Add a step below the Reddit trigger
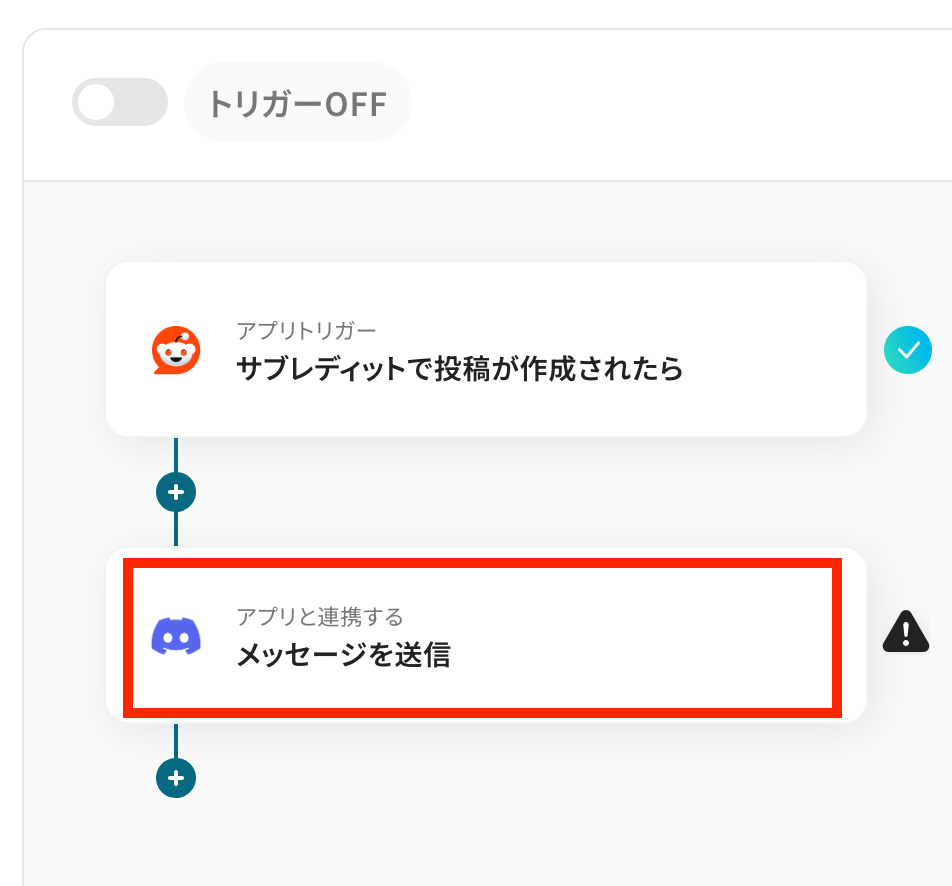The width and height of the screenshot is (952, 886). pyautogui.click(x=176, y=492)
